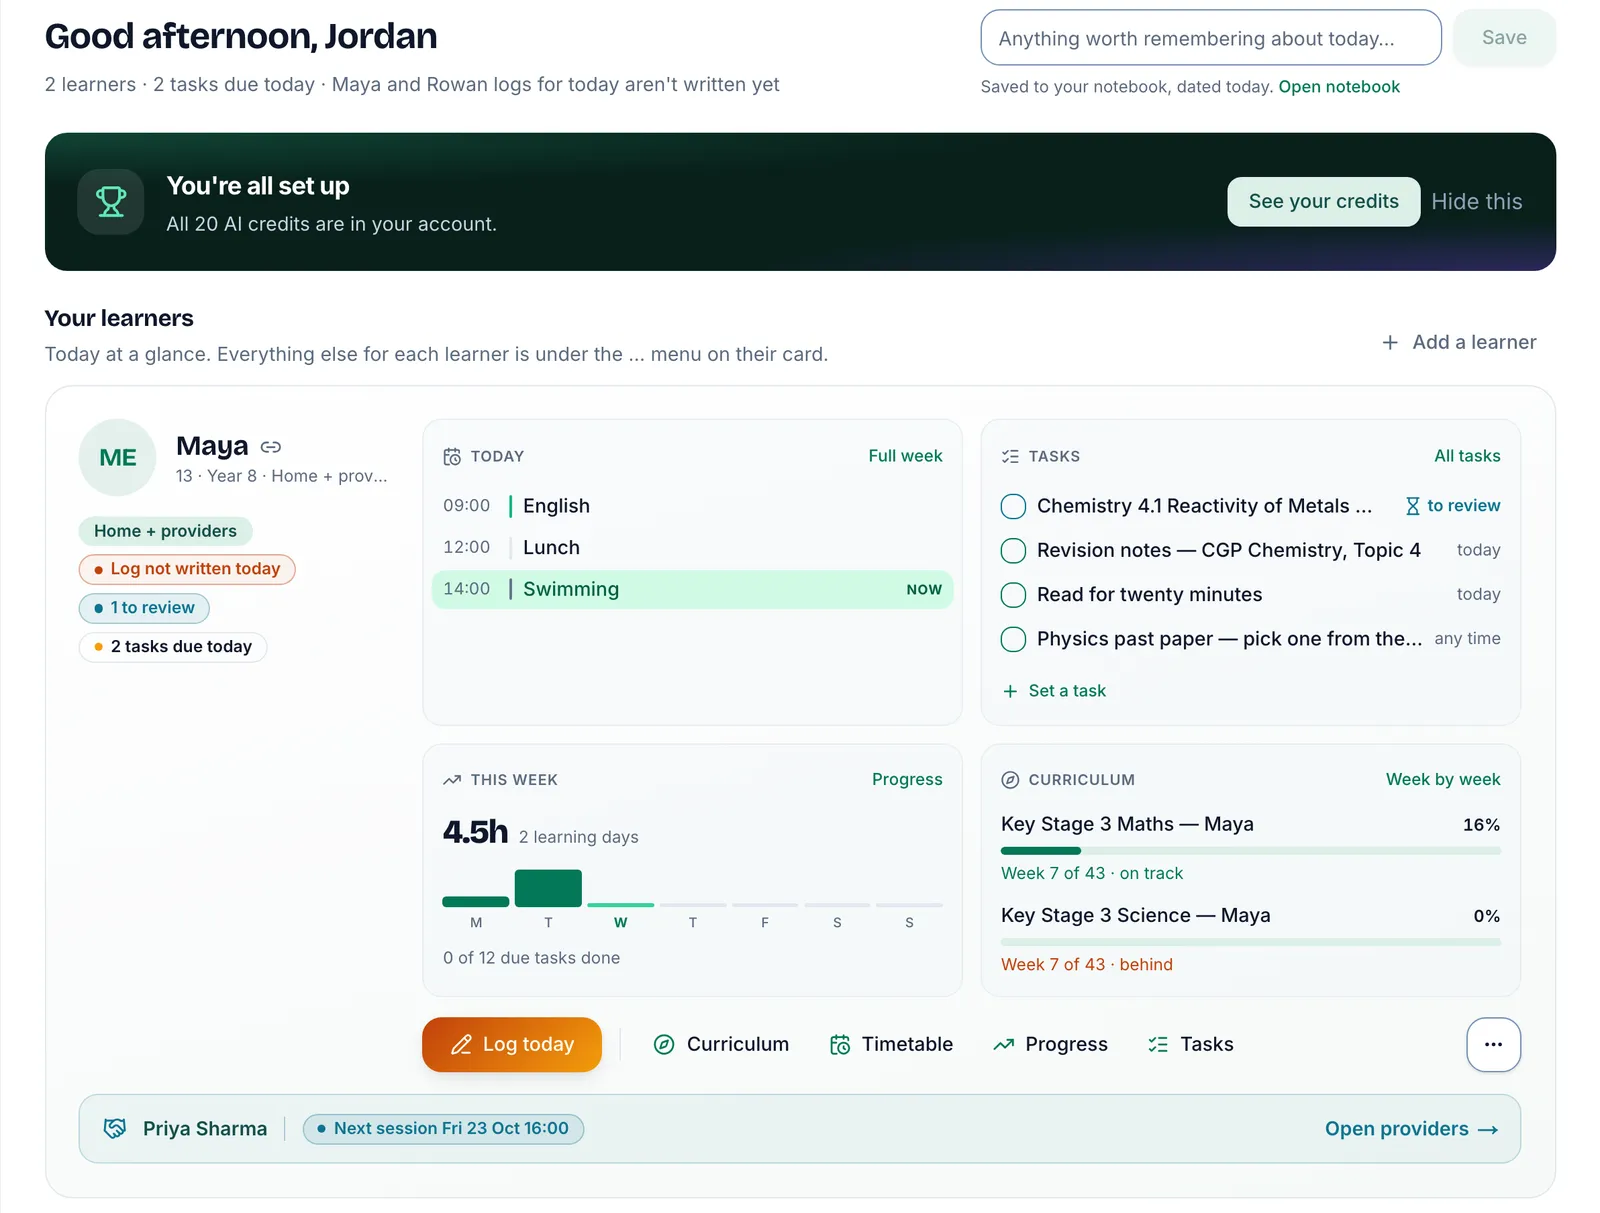Click the Open providers link

pos(1411,1129)
